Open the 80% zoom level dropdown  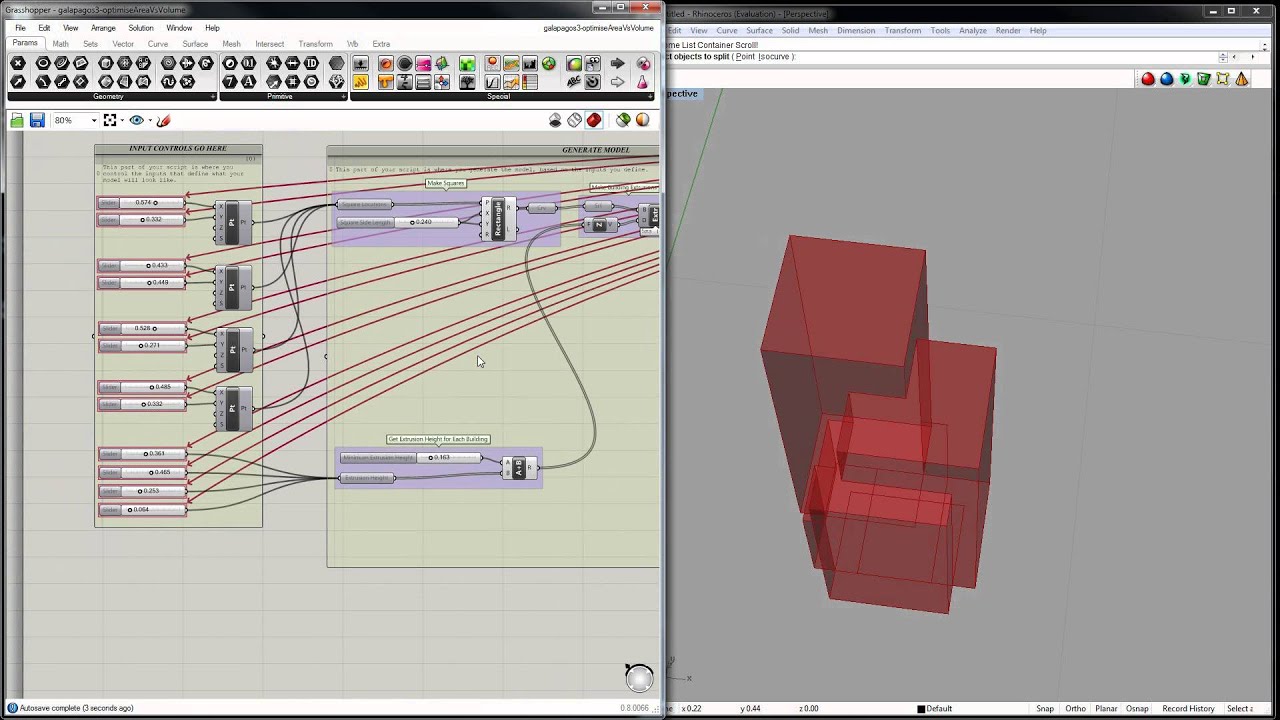(94, 120)
